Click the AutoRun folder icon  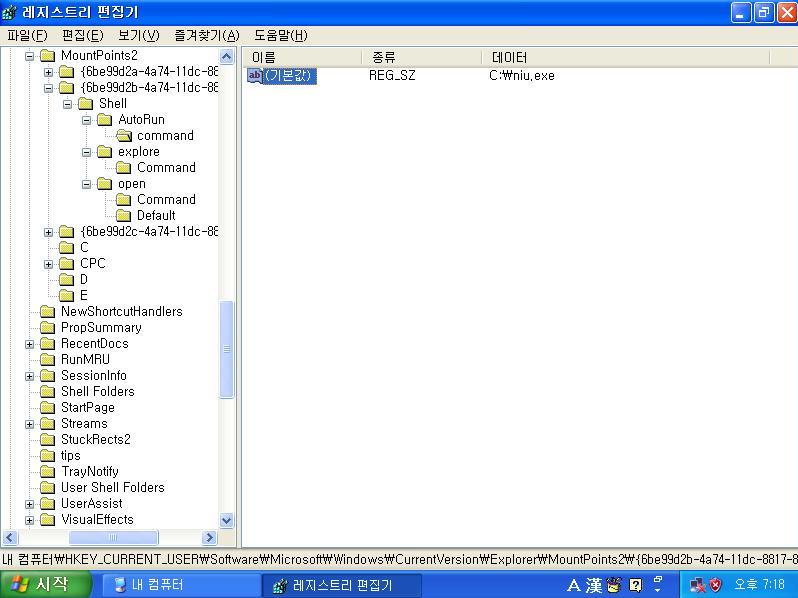104,120
